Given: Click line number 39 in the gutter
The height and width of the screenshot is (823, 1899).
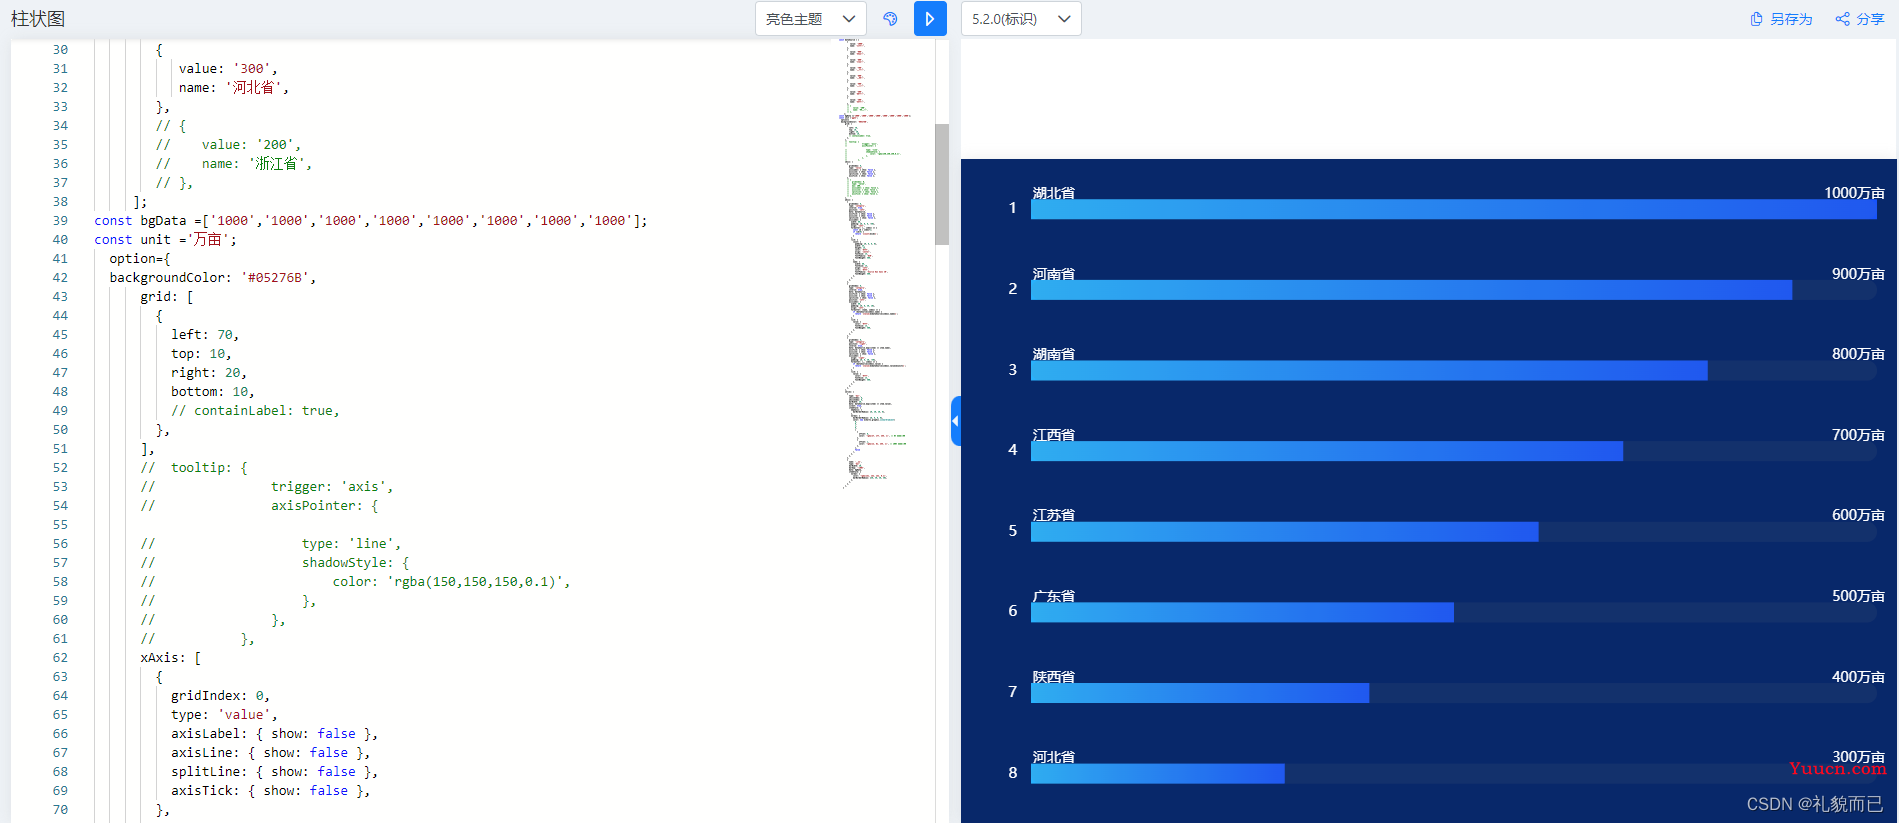Looking at the screenshot, I should tap(60, 221).
